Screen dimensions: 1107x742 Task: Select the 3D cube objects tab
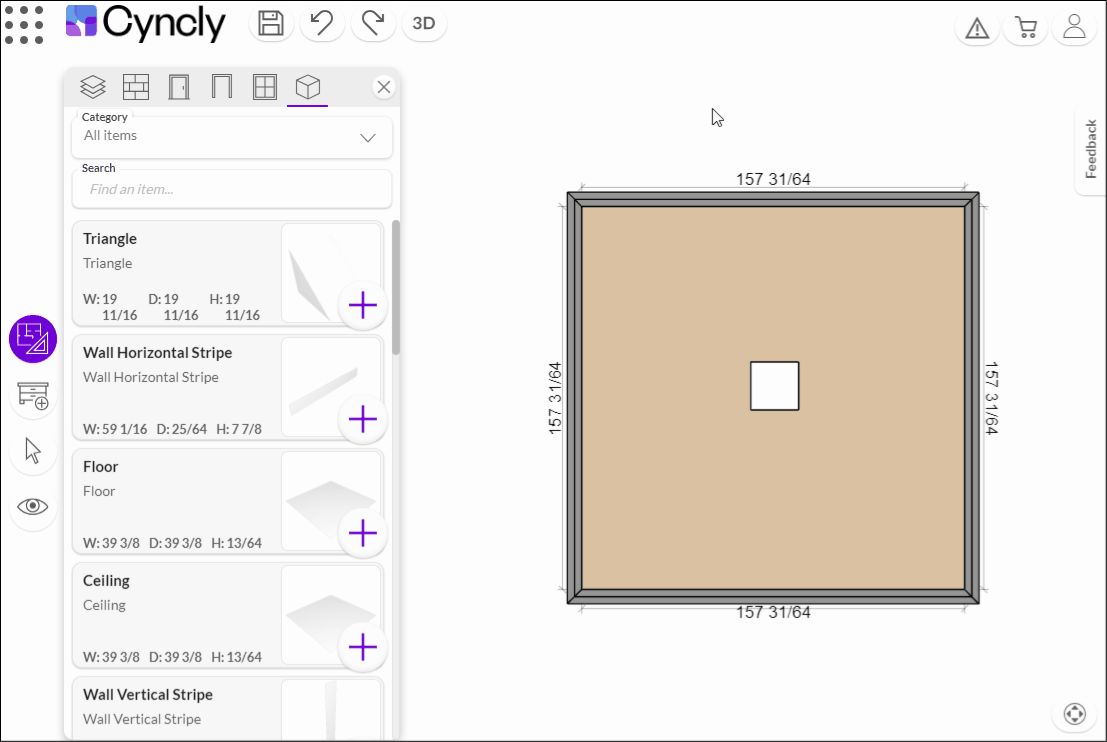(308, 87)
